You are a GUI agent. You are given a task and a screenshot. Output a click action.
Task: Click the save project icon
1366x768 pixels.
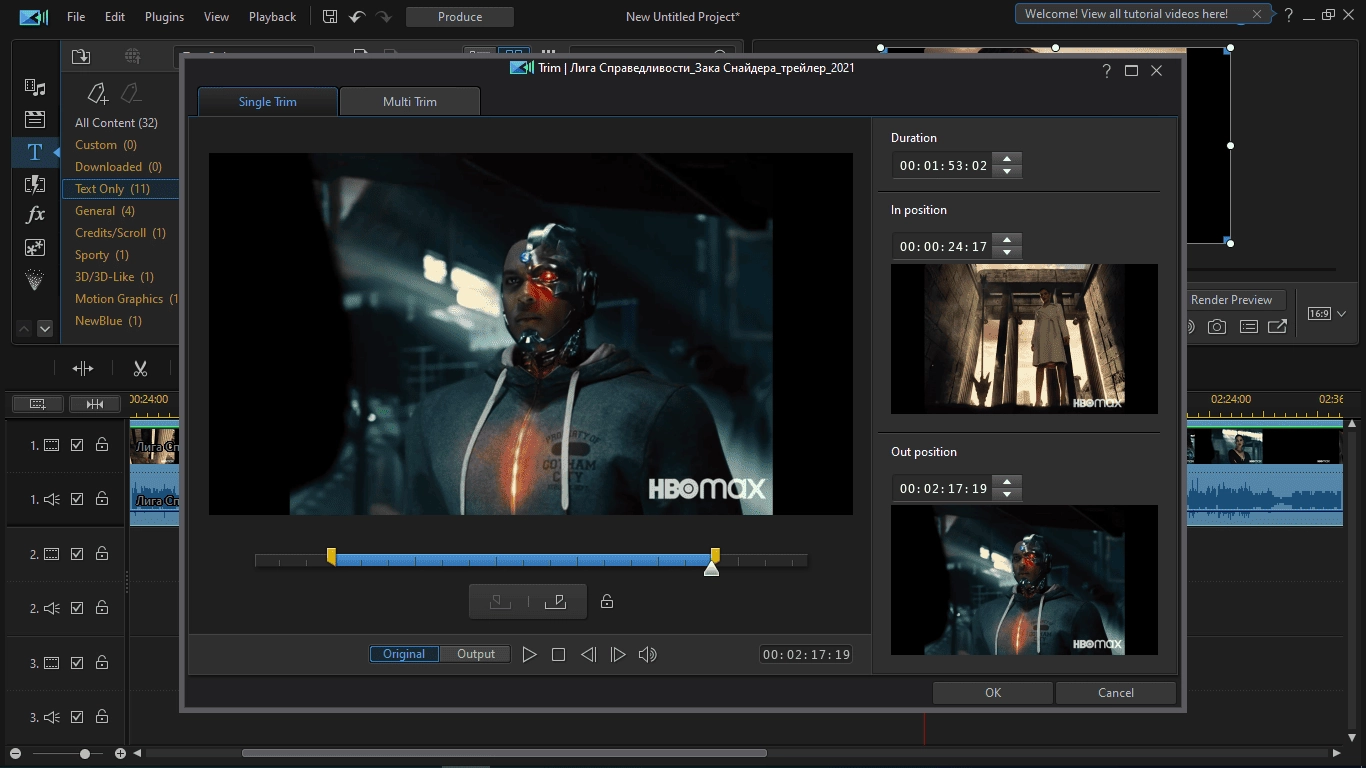coord(330,17)
